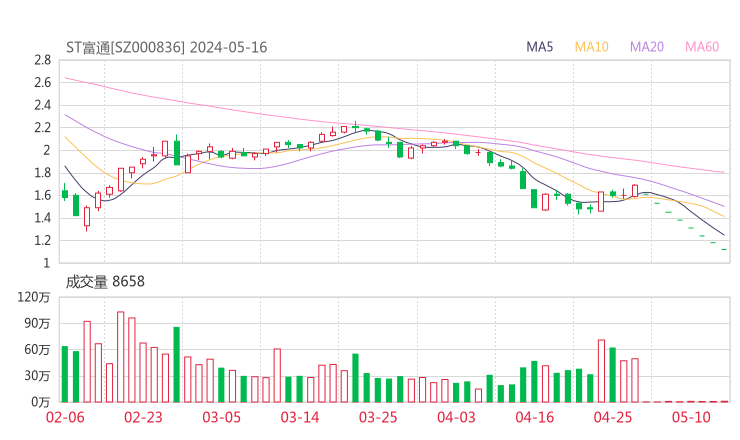The width and height of the screenshot is (740, 440).
Task: Toggle the MA10 legend label
Action: (591, 47)
